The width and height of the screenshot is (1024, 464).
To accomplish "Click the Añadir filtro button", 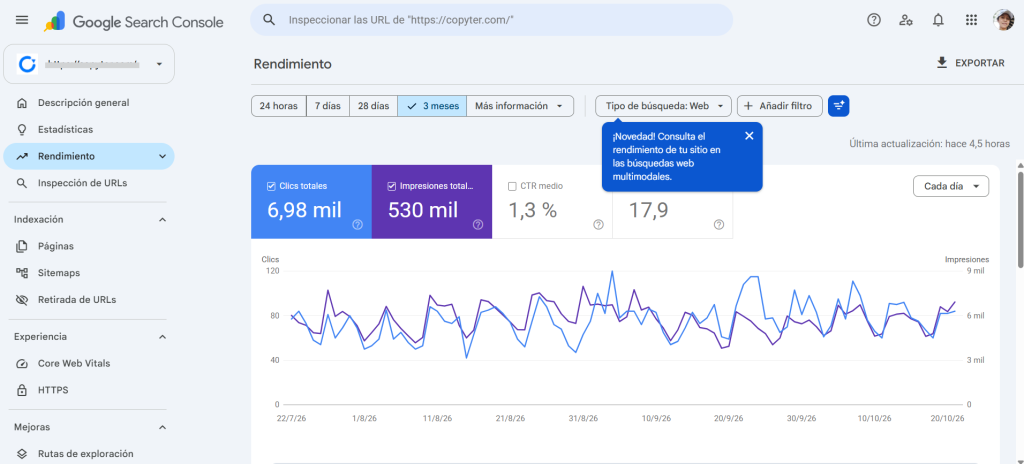I will (780, 106).
